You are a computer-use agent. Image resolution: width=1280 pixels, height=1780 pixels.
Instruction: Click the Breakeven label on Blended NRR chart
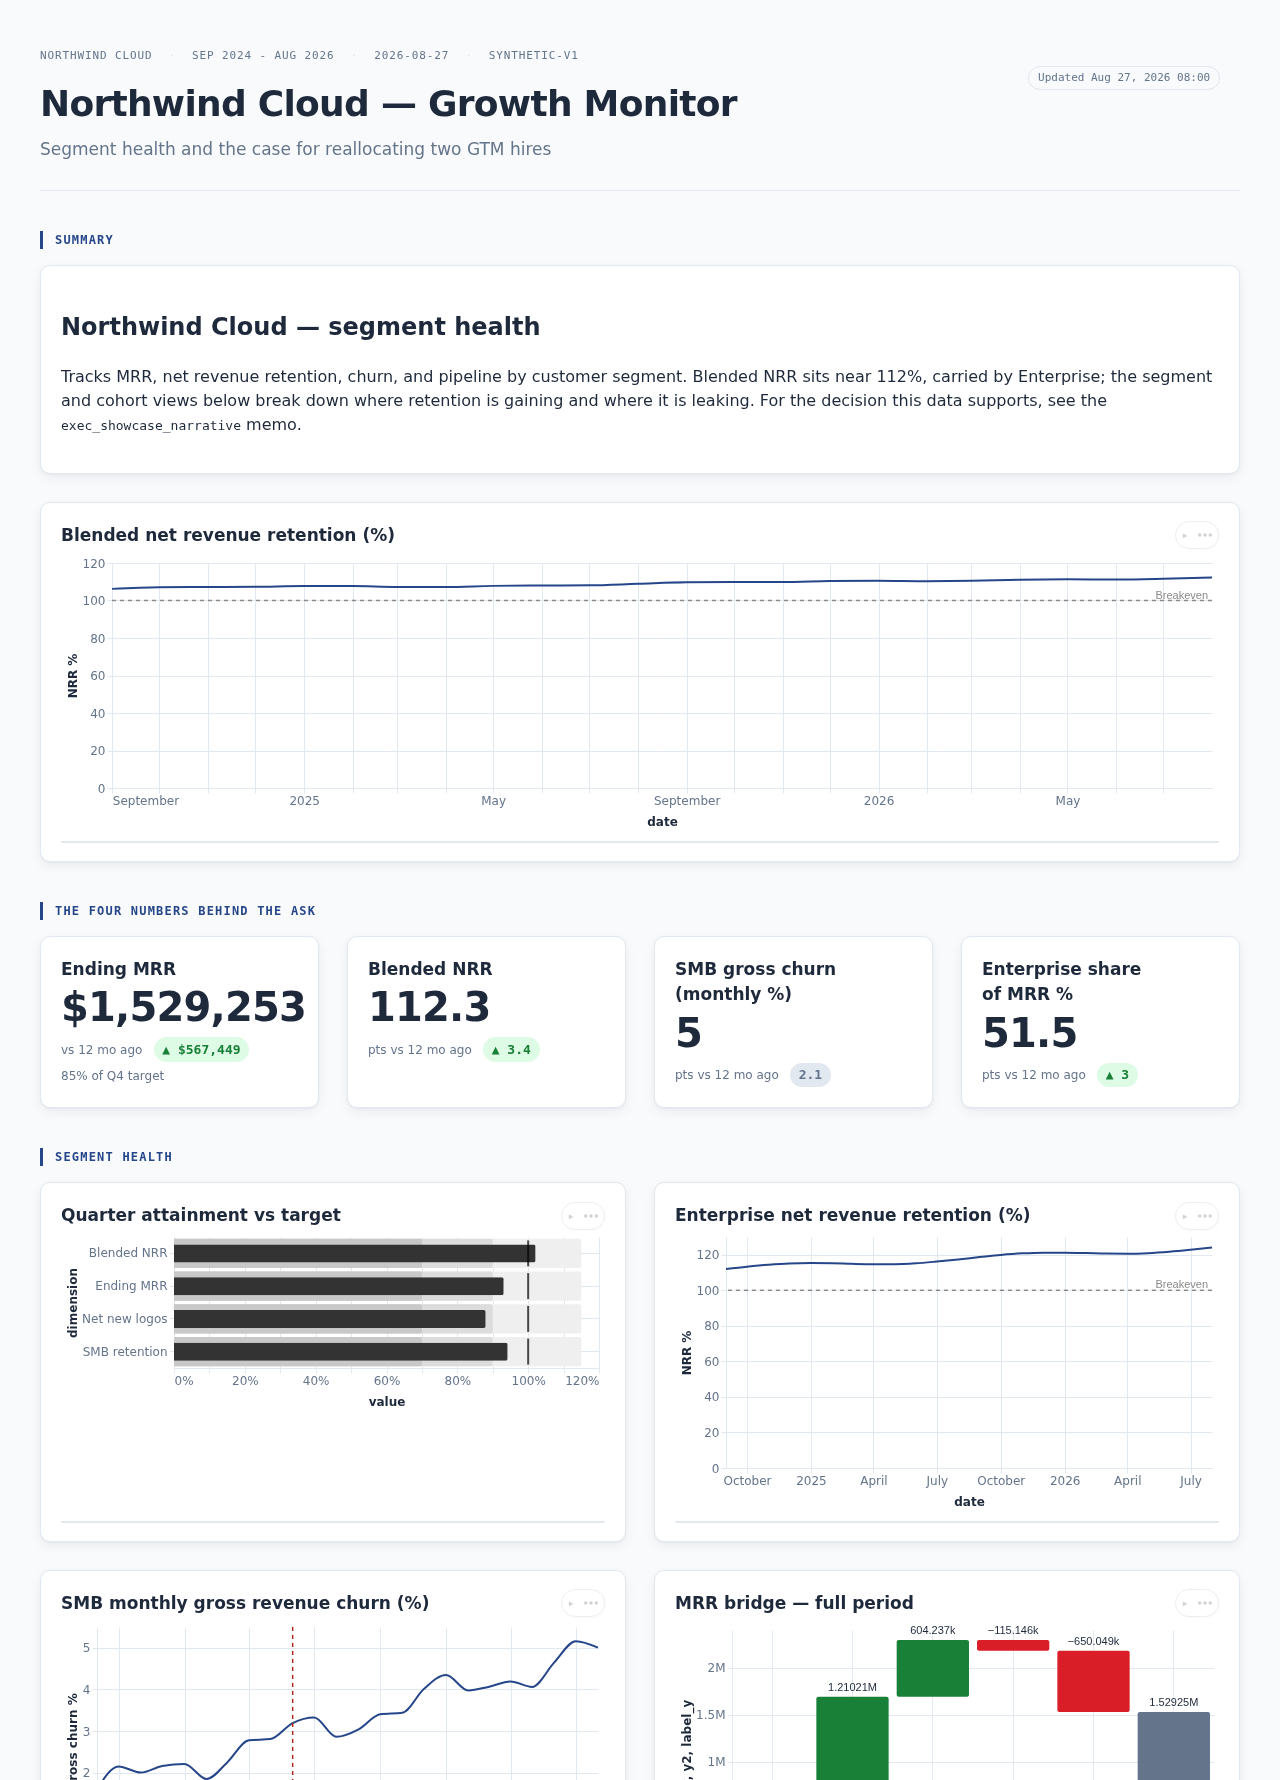1181,595
